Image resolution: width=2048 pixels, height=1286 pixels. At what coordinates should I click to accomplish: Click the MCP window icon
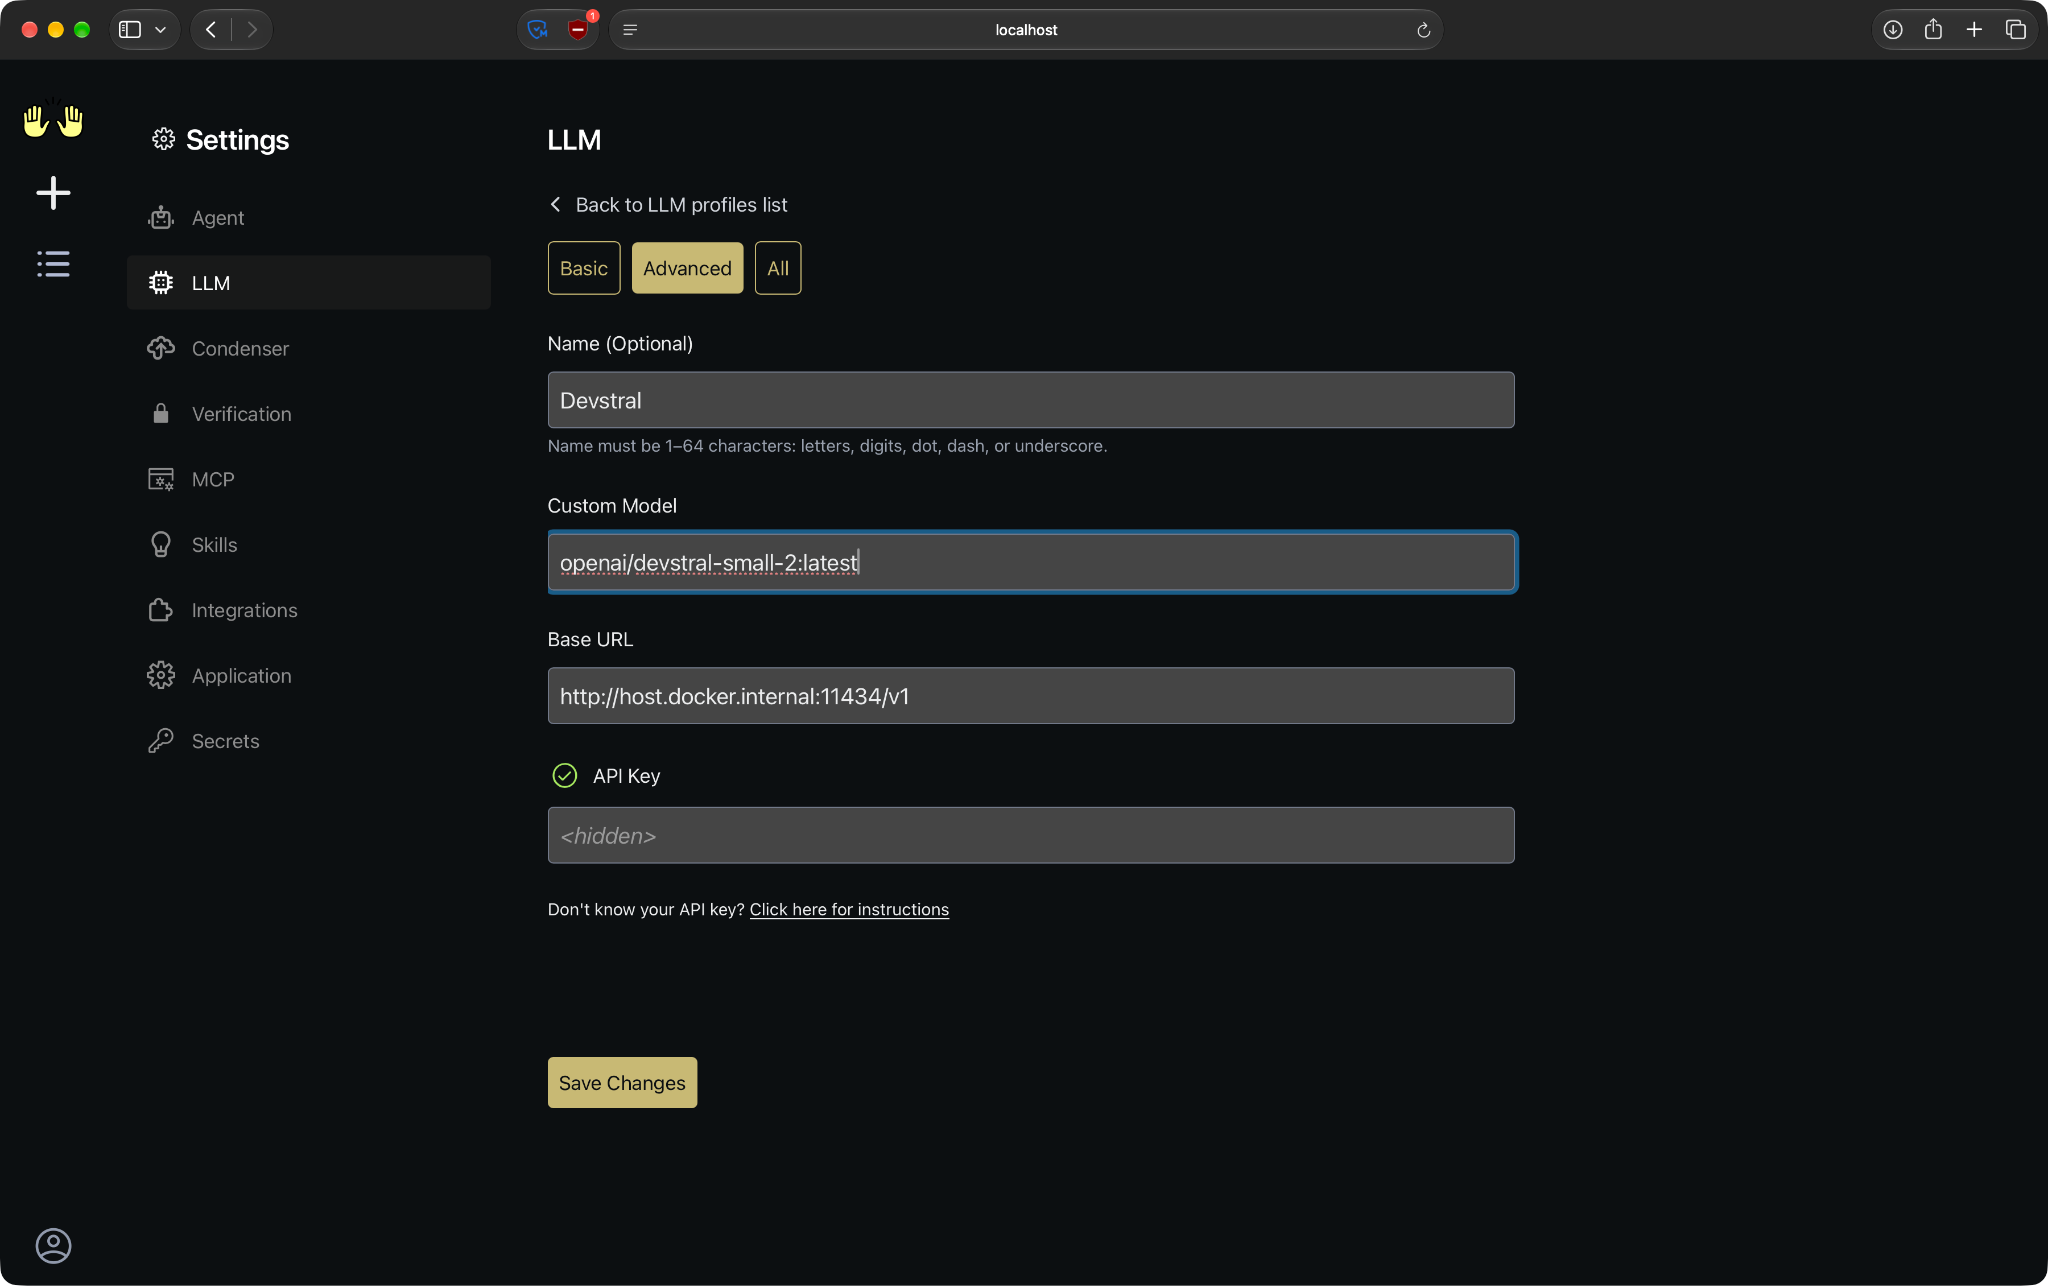click(161, 479)
